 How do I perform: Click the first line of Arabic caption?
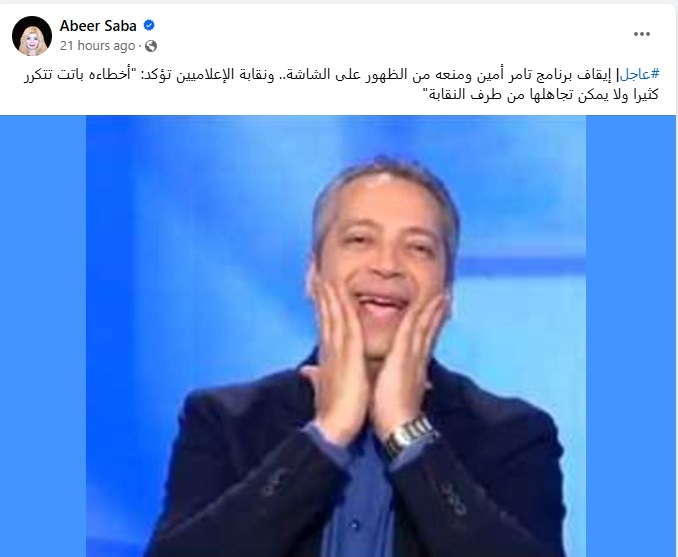pyautogui.click(x=342, y=74)
